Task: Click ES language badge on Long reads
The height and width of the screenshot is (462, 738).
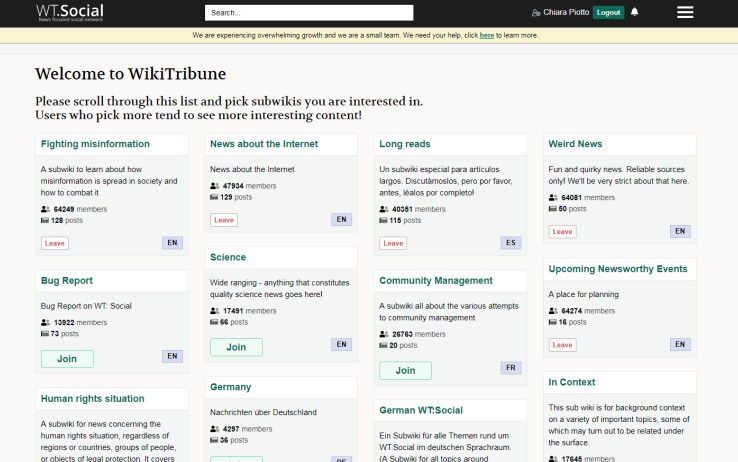Action: (511, 243)
